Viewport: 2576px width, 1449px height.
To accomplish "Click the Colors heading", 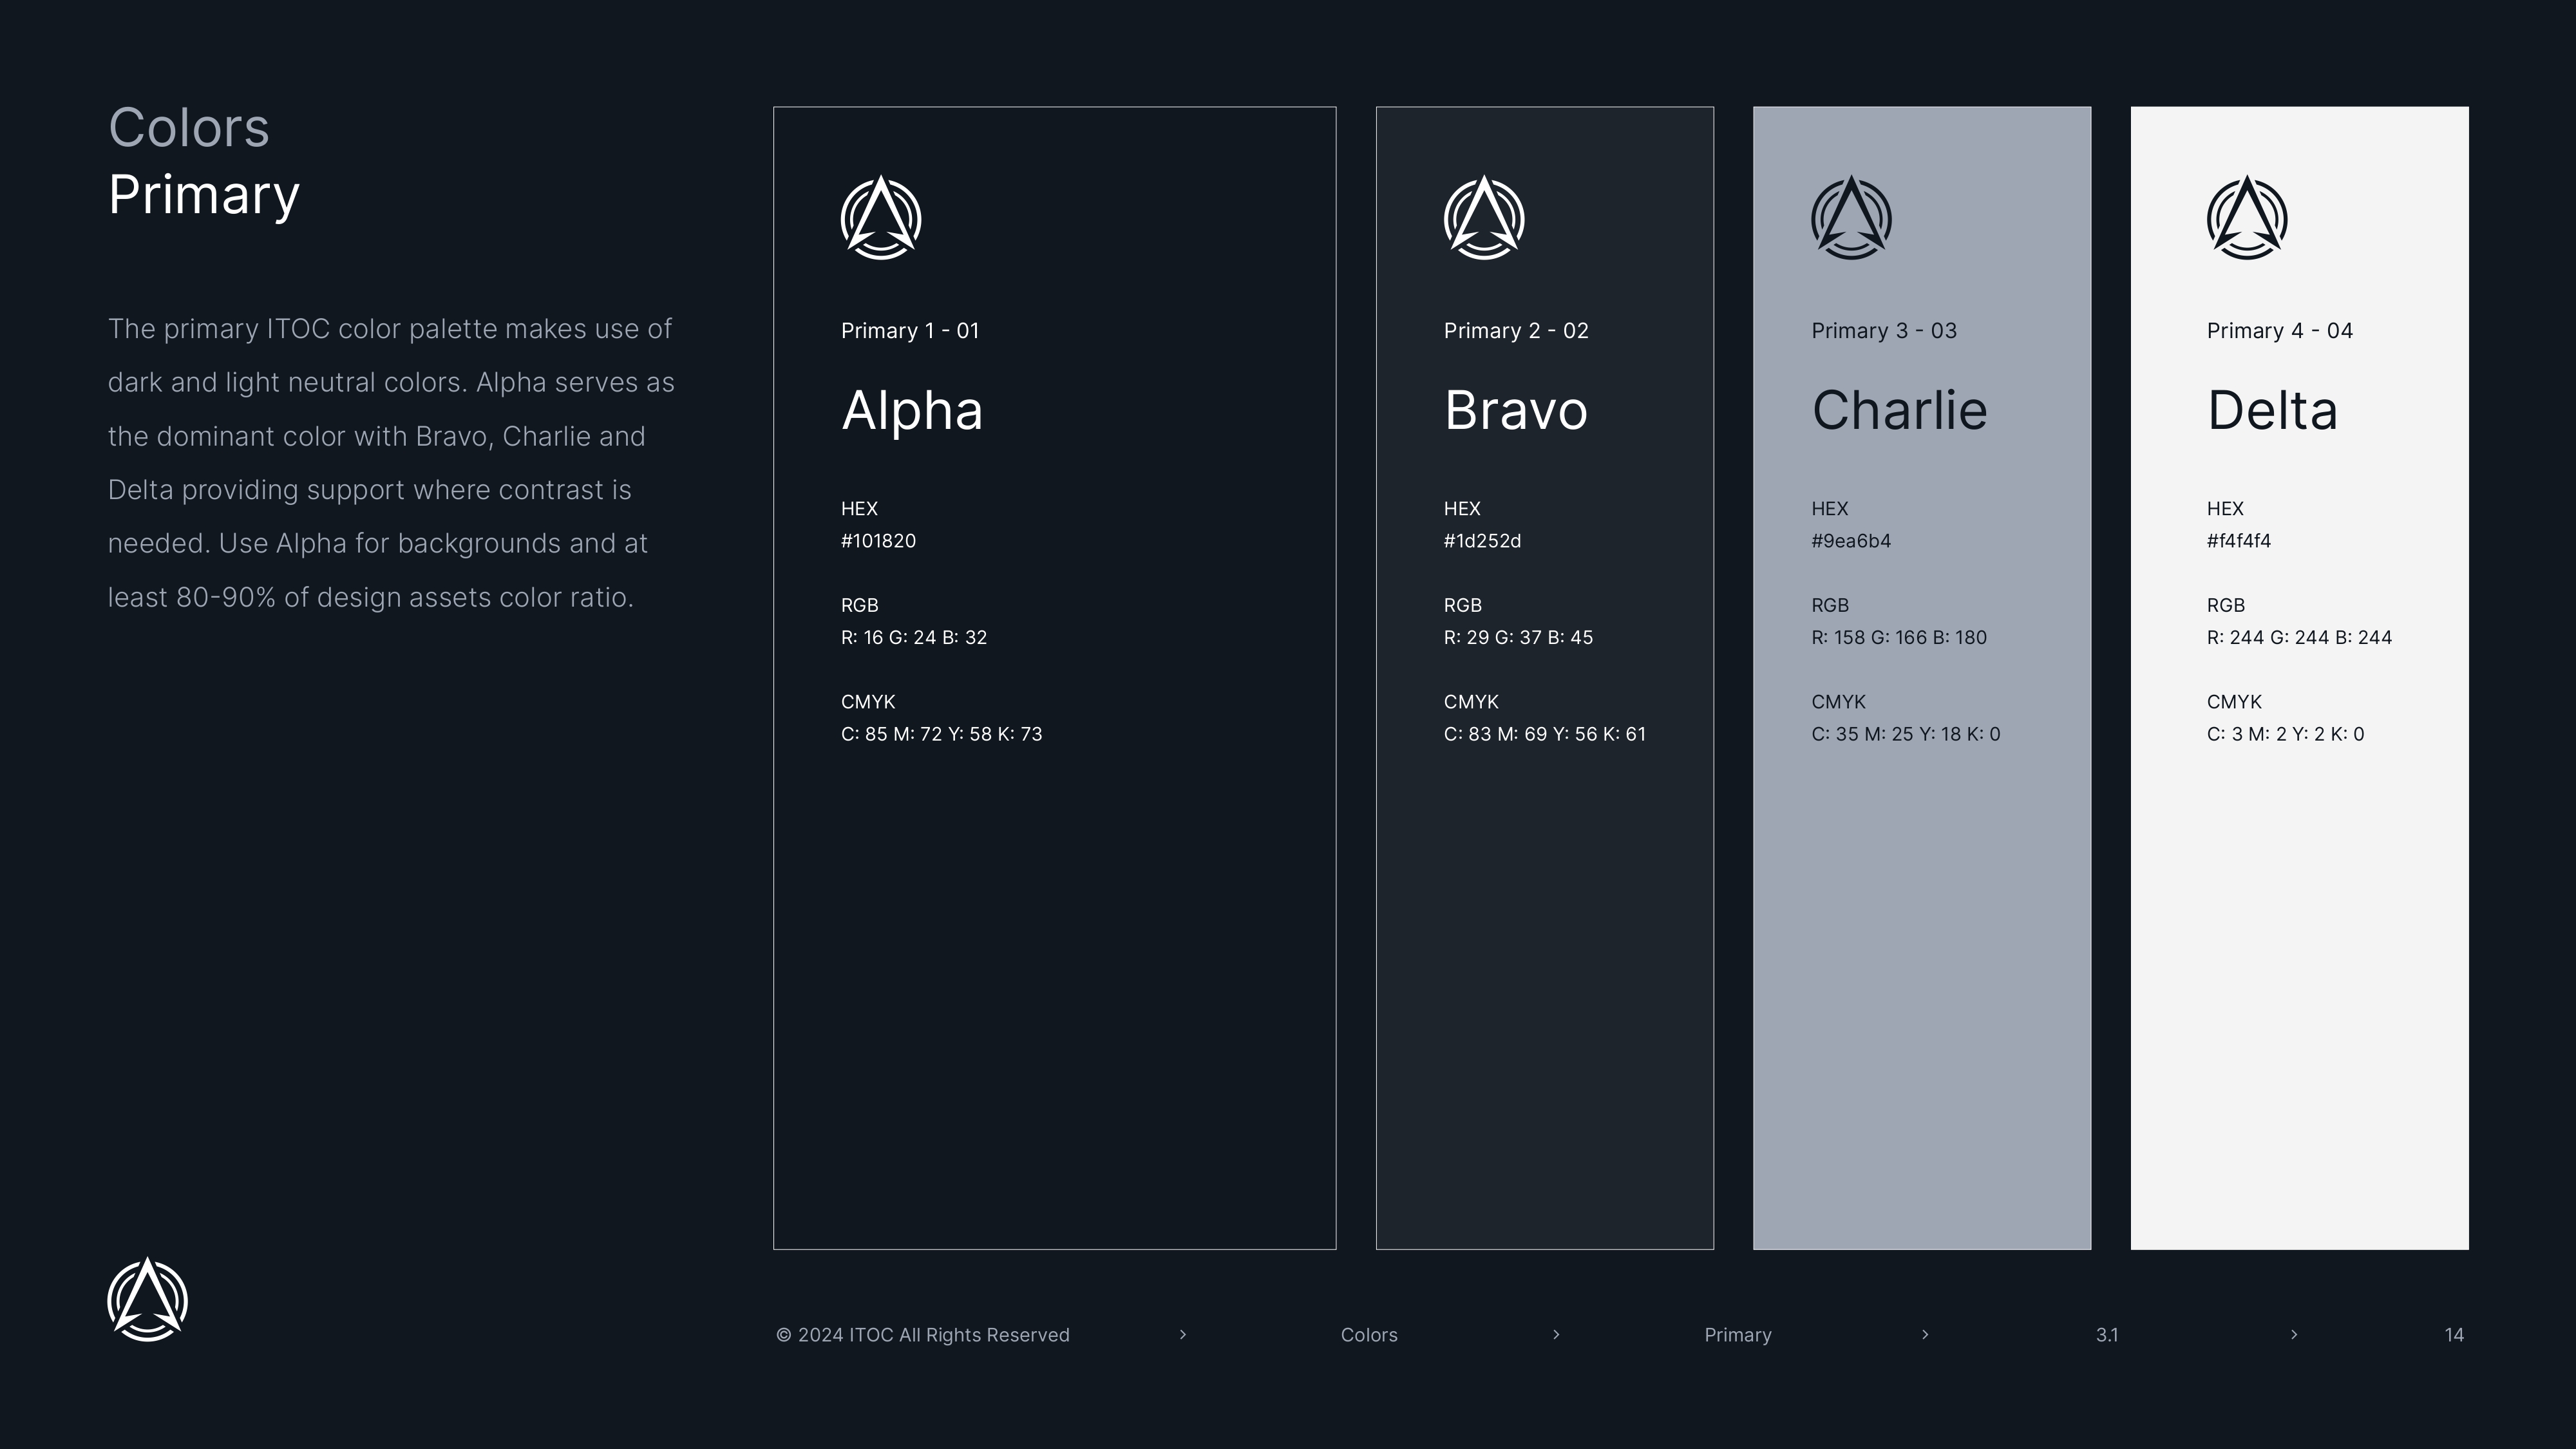I will tap(189, 128).
